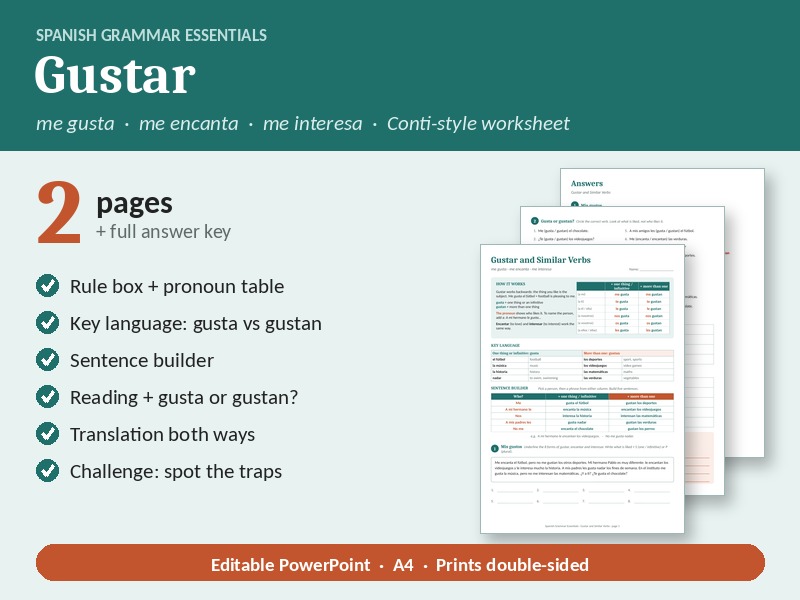Click the subtitle text 'me gusta'

(x=75, y=123)
